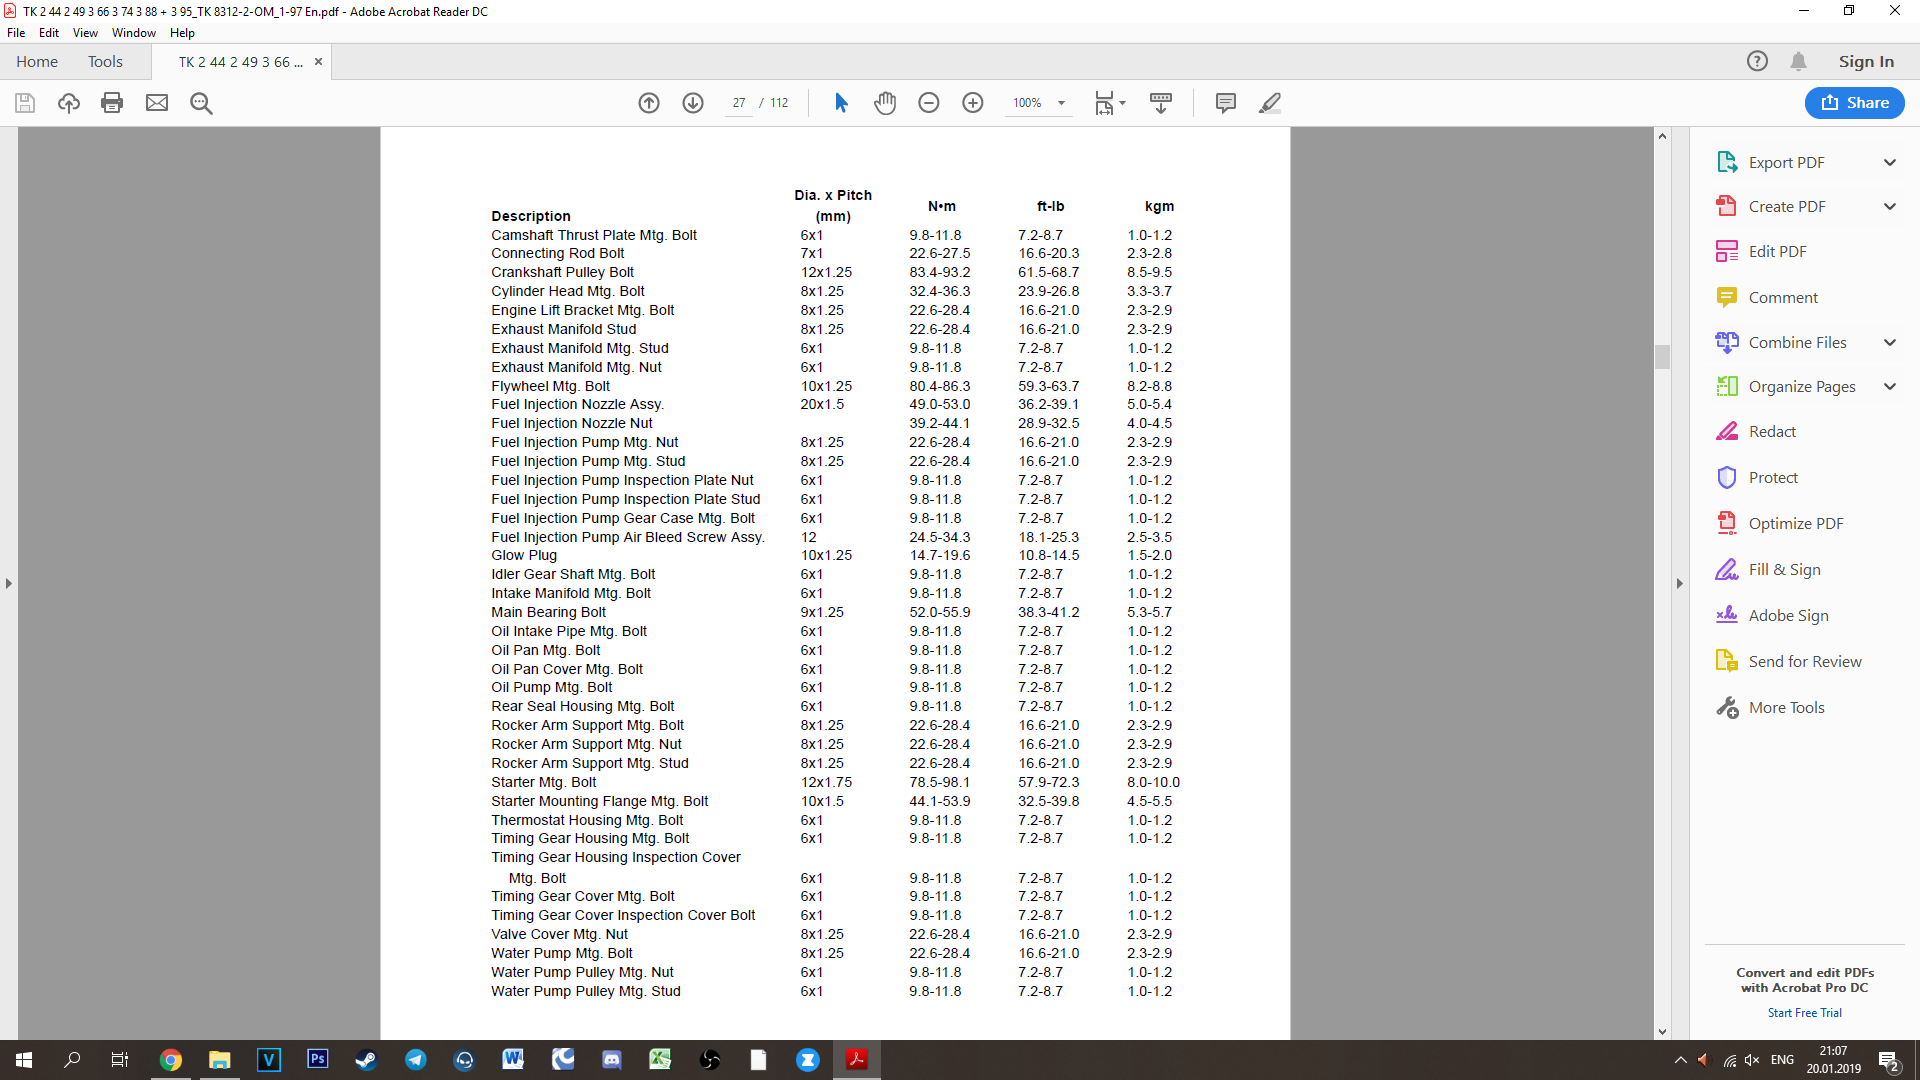Click the Save file icon

click(25, 103)
